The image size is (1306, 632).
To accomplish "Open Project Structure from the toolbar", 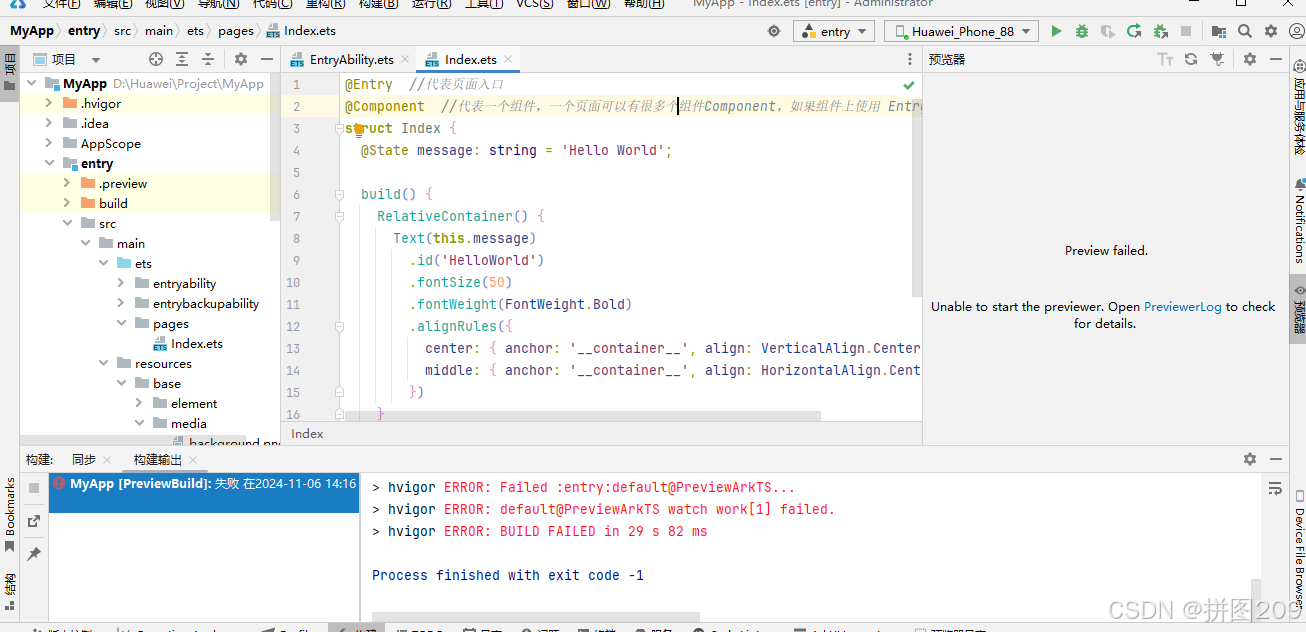I will tap(1218, 31).
